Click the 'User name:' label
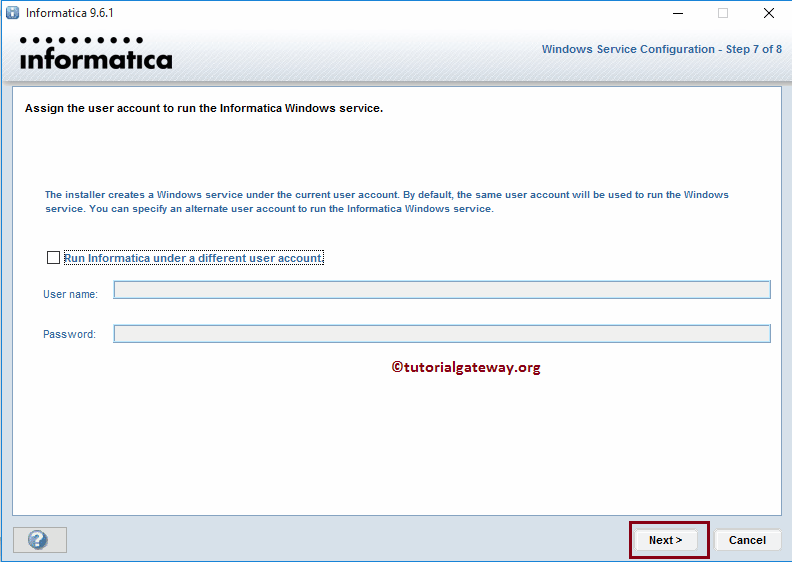 coord(70,294)
